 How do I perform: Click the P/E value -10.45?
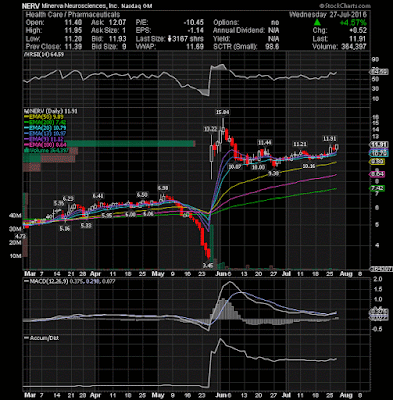[193, 23]
